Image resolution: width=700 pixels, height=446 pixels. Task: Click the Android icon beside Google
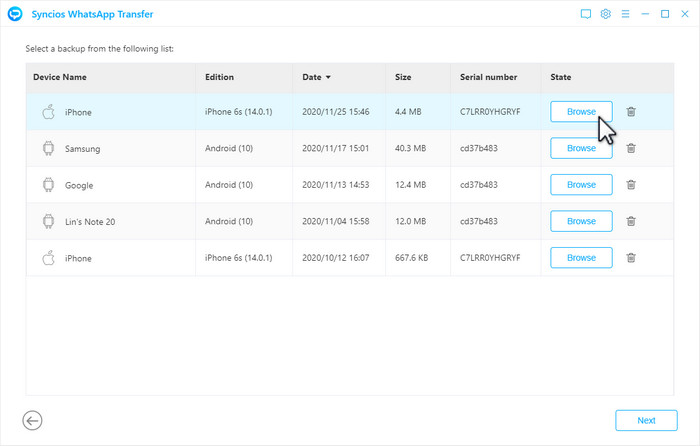tap(48, 184)
